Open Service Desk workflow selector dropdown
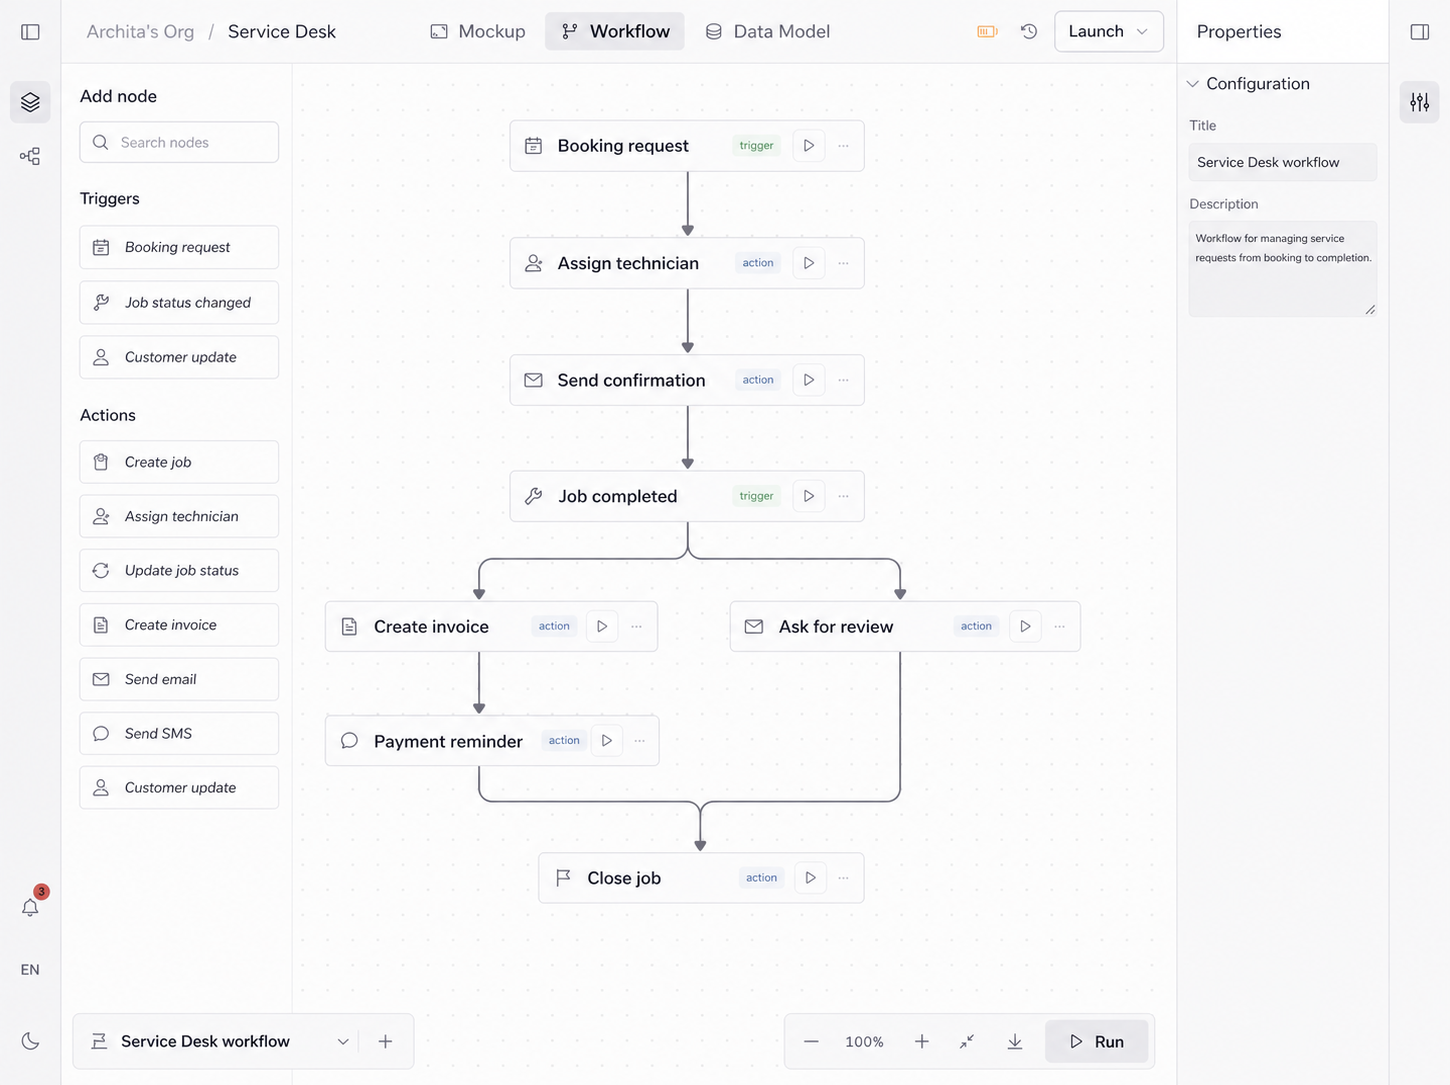This screenshot has width=1450, height=1085. click(x=220, y=1041)
